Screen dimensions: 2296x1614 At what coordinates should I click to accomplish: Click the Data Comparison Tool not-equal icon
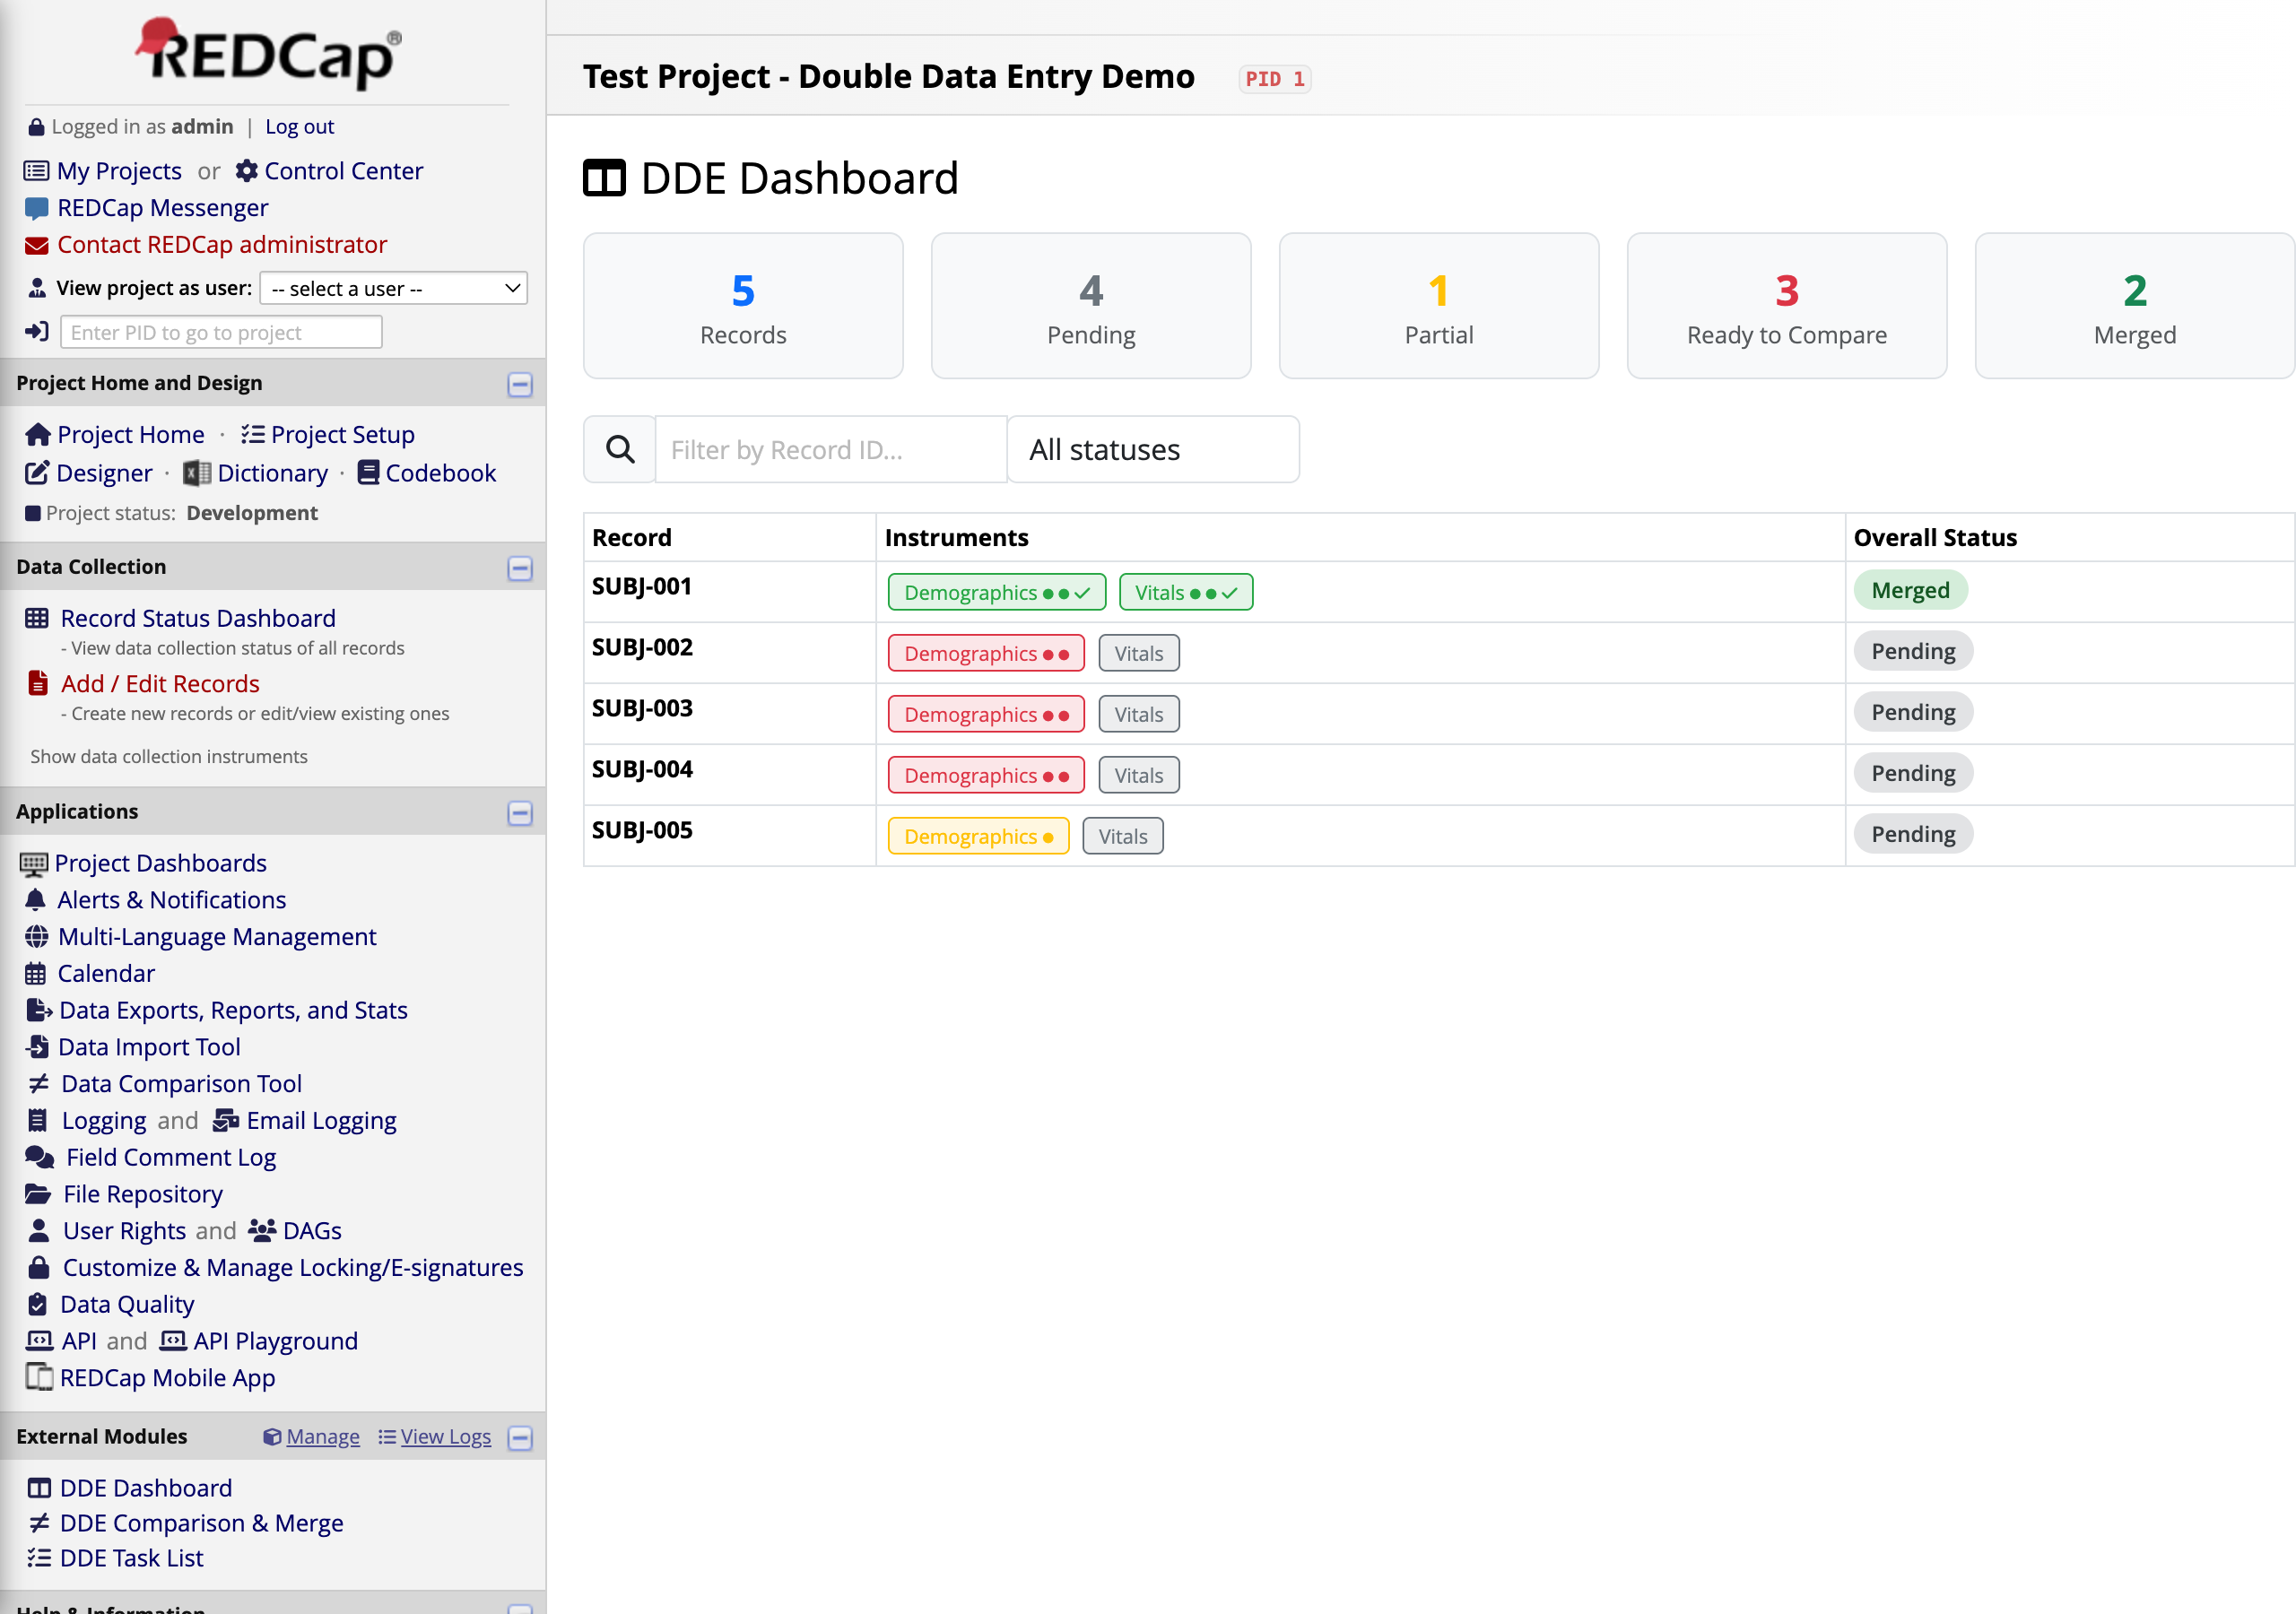point(39,1083)
